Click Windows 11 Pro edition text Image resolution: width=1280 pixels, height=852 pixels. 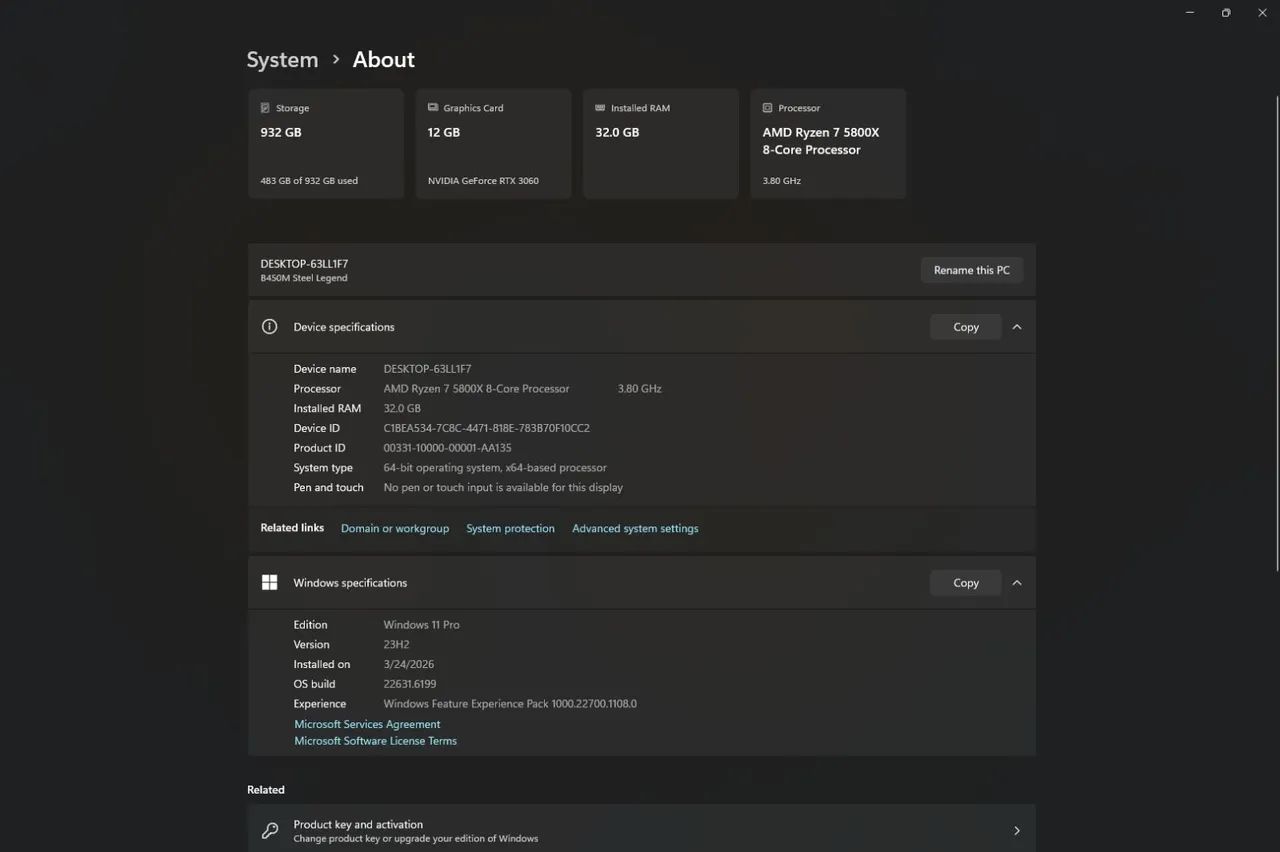click(422, 625)
